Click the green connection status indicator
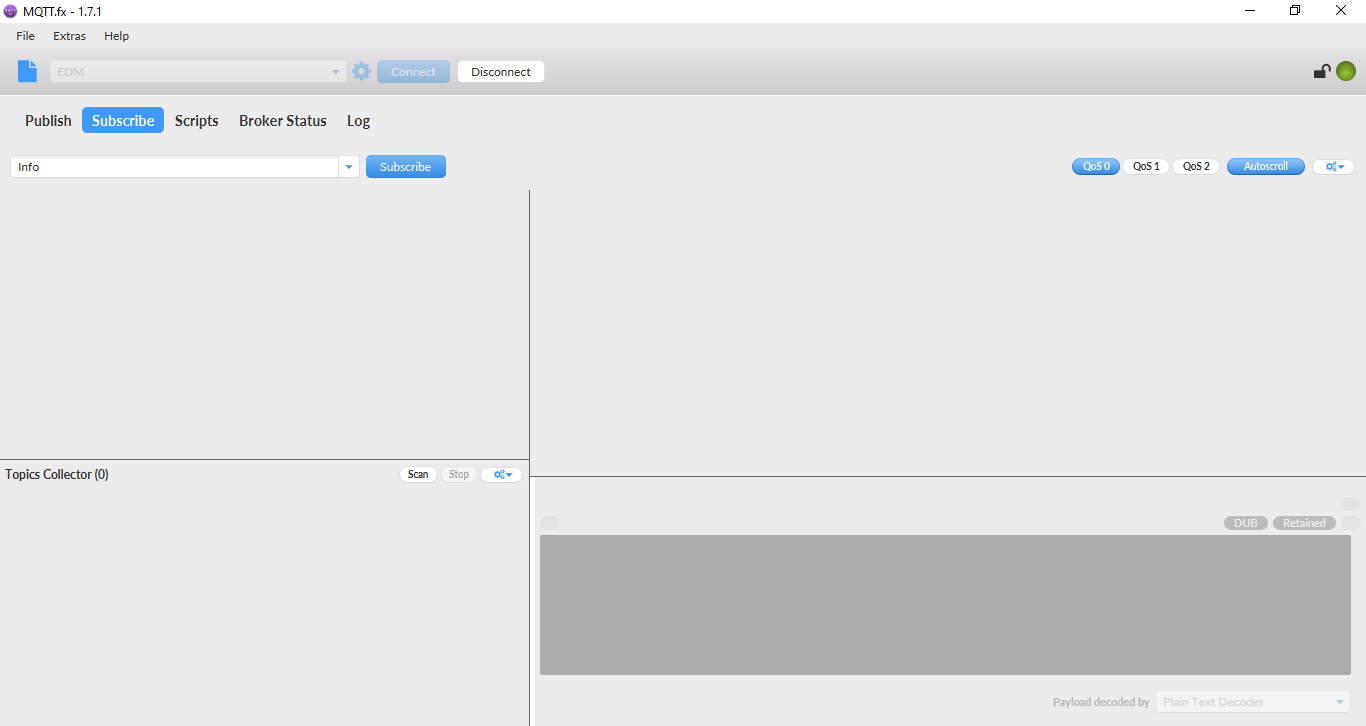This screenshot has height=726, width=1366. point(1345,71)
